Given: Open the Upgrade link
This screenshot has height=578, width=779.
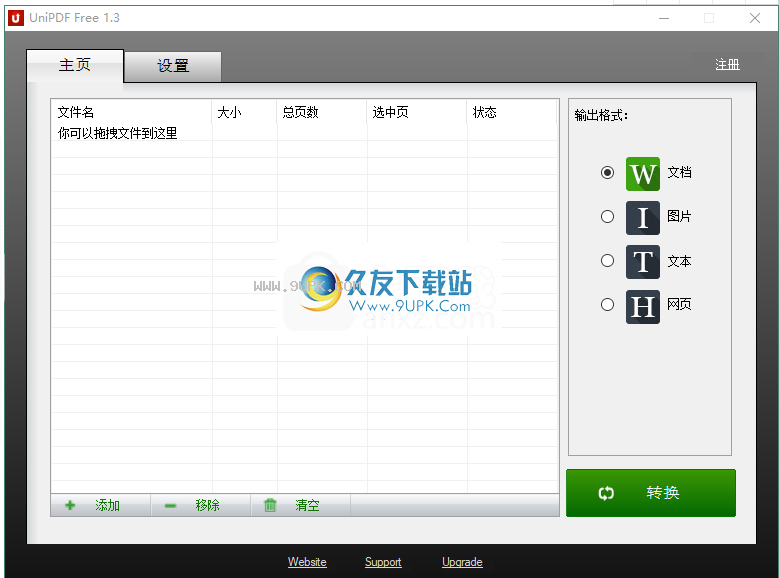Looking at the screenshot, I should (462, 562).
